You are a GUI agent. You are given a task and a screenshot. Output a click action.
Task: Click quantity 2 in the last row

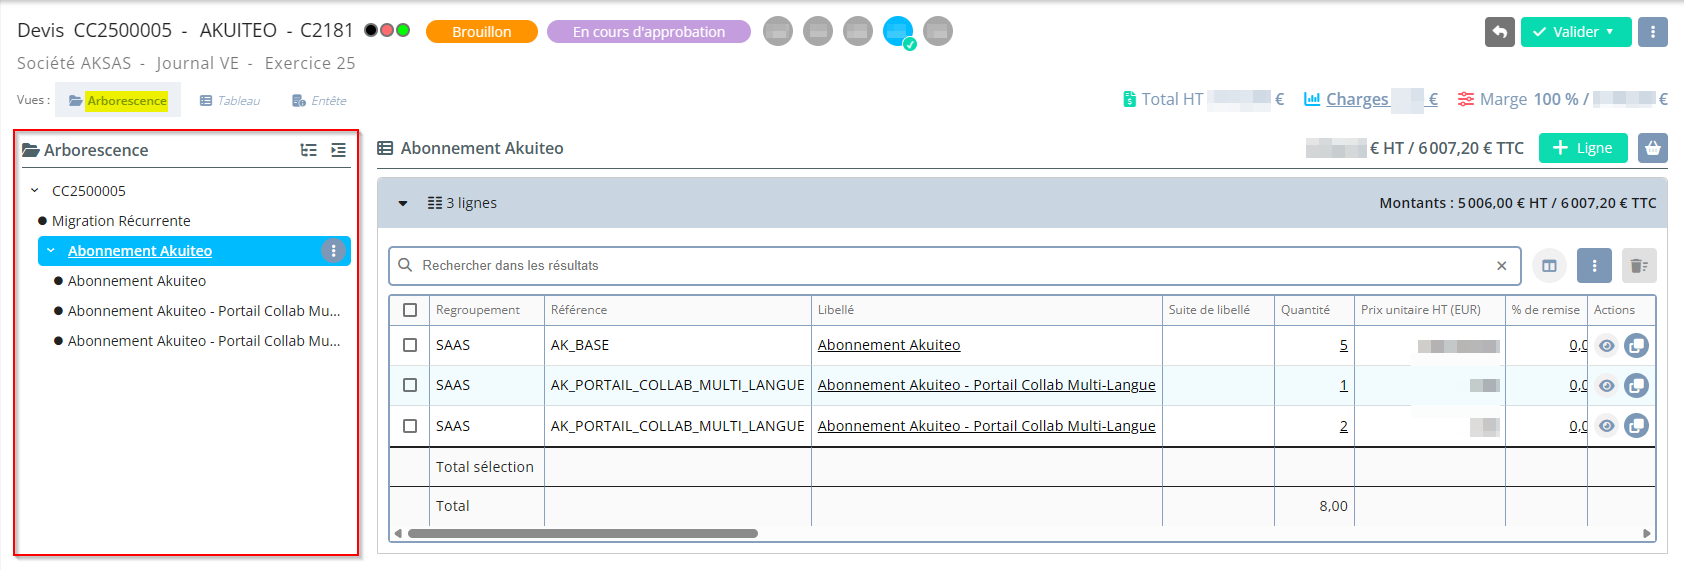click(x=1343, y=426)
